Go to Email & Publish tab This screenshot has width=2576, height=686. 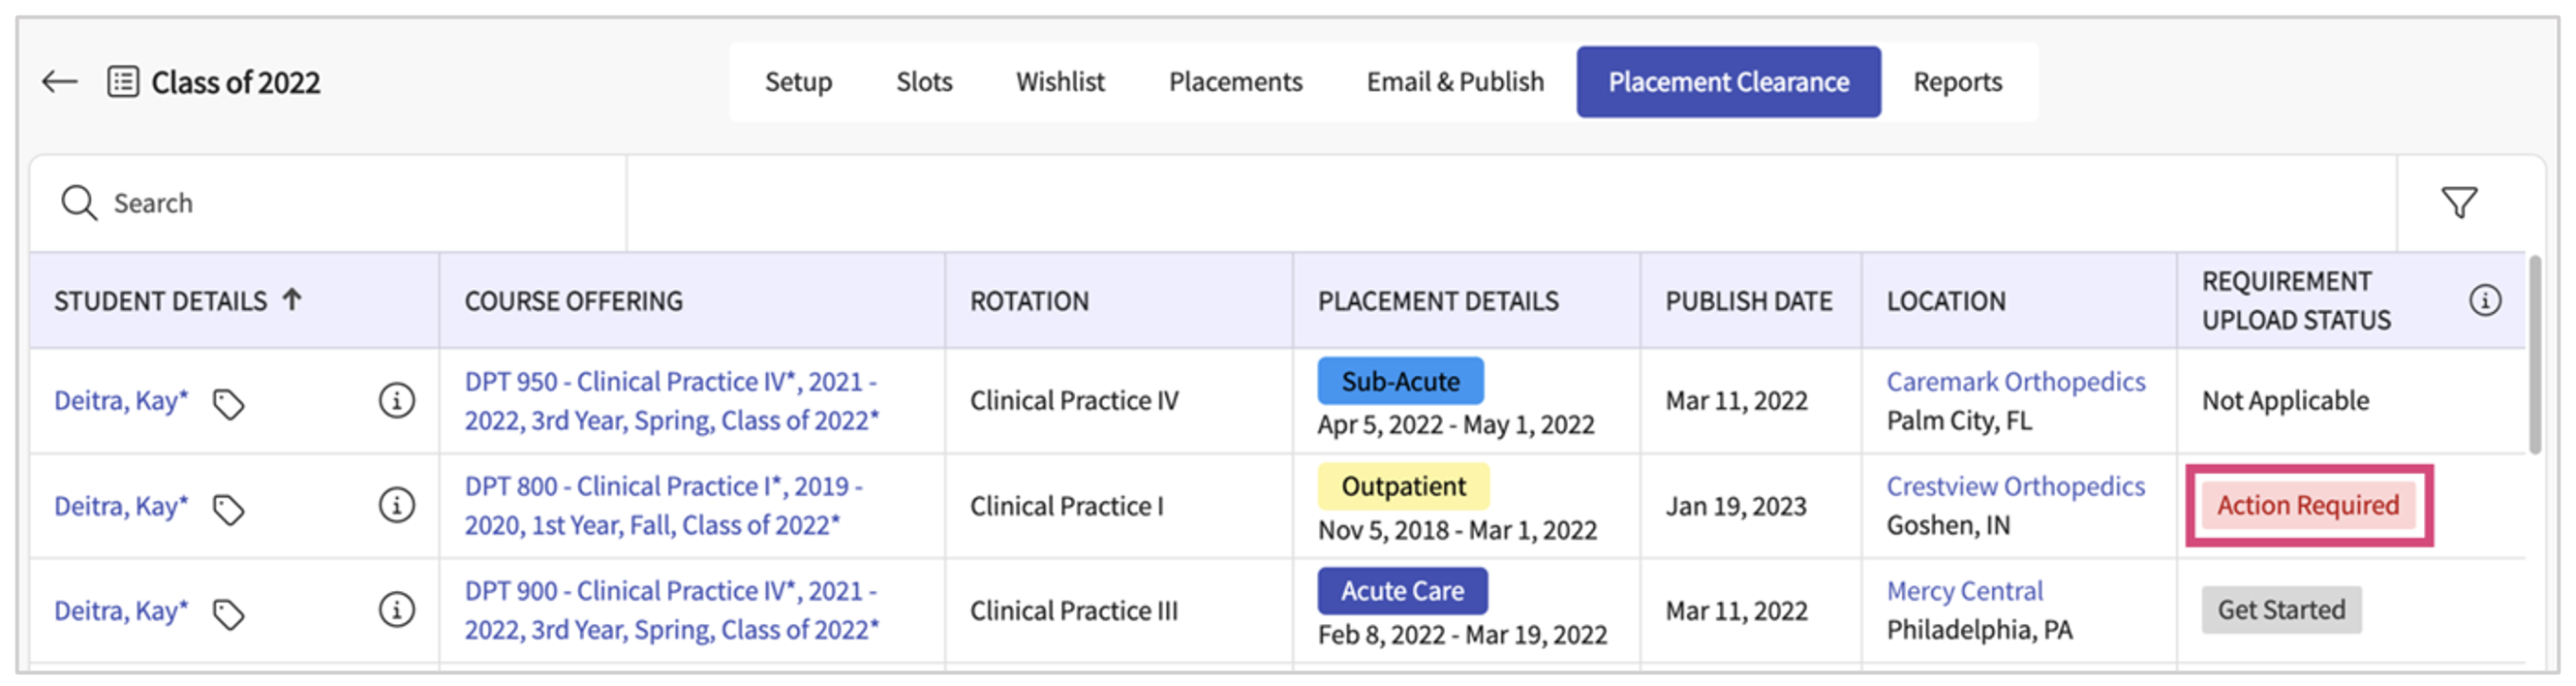point(1455,82)
